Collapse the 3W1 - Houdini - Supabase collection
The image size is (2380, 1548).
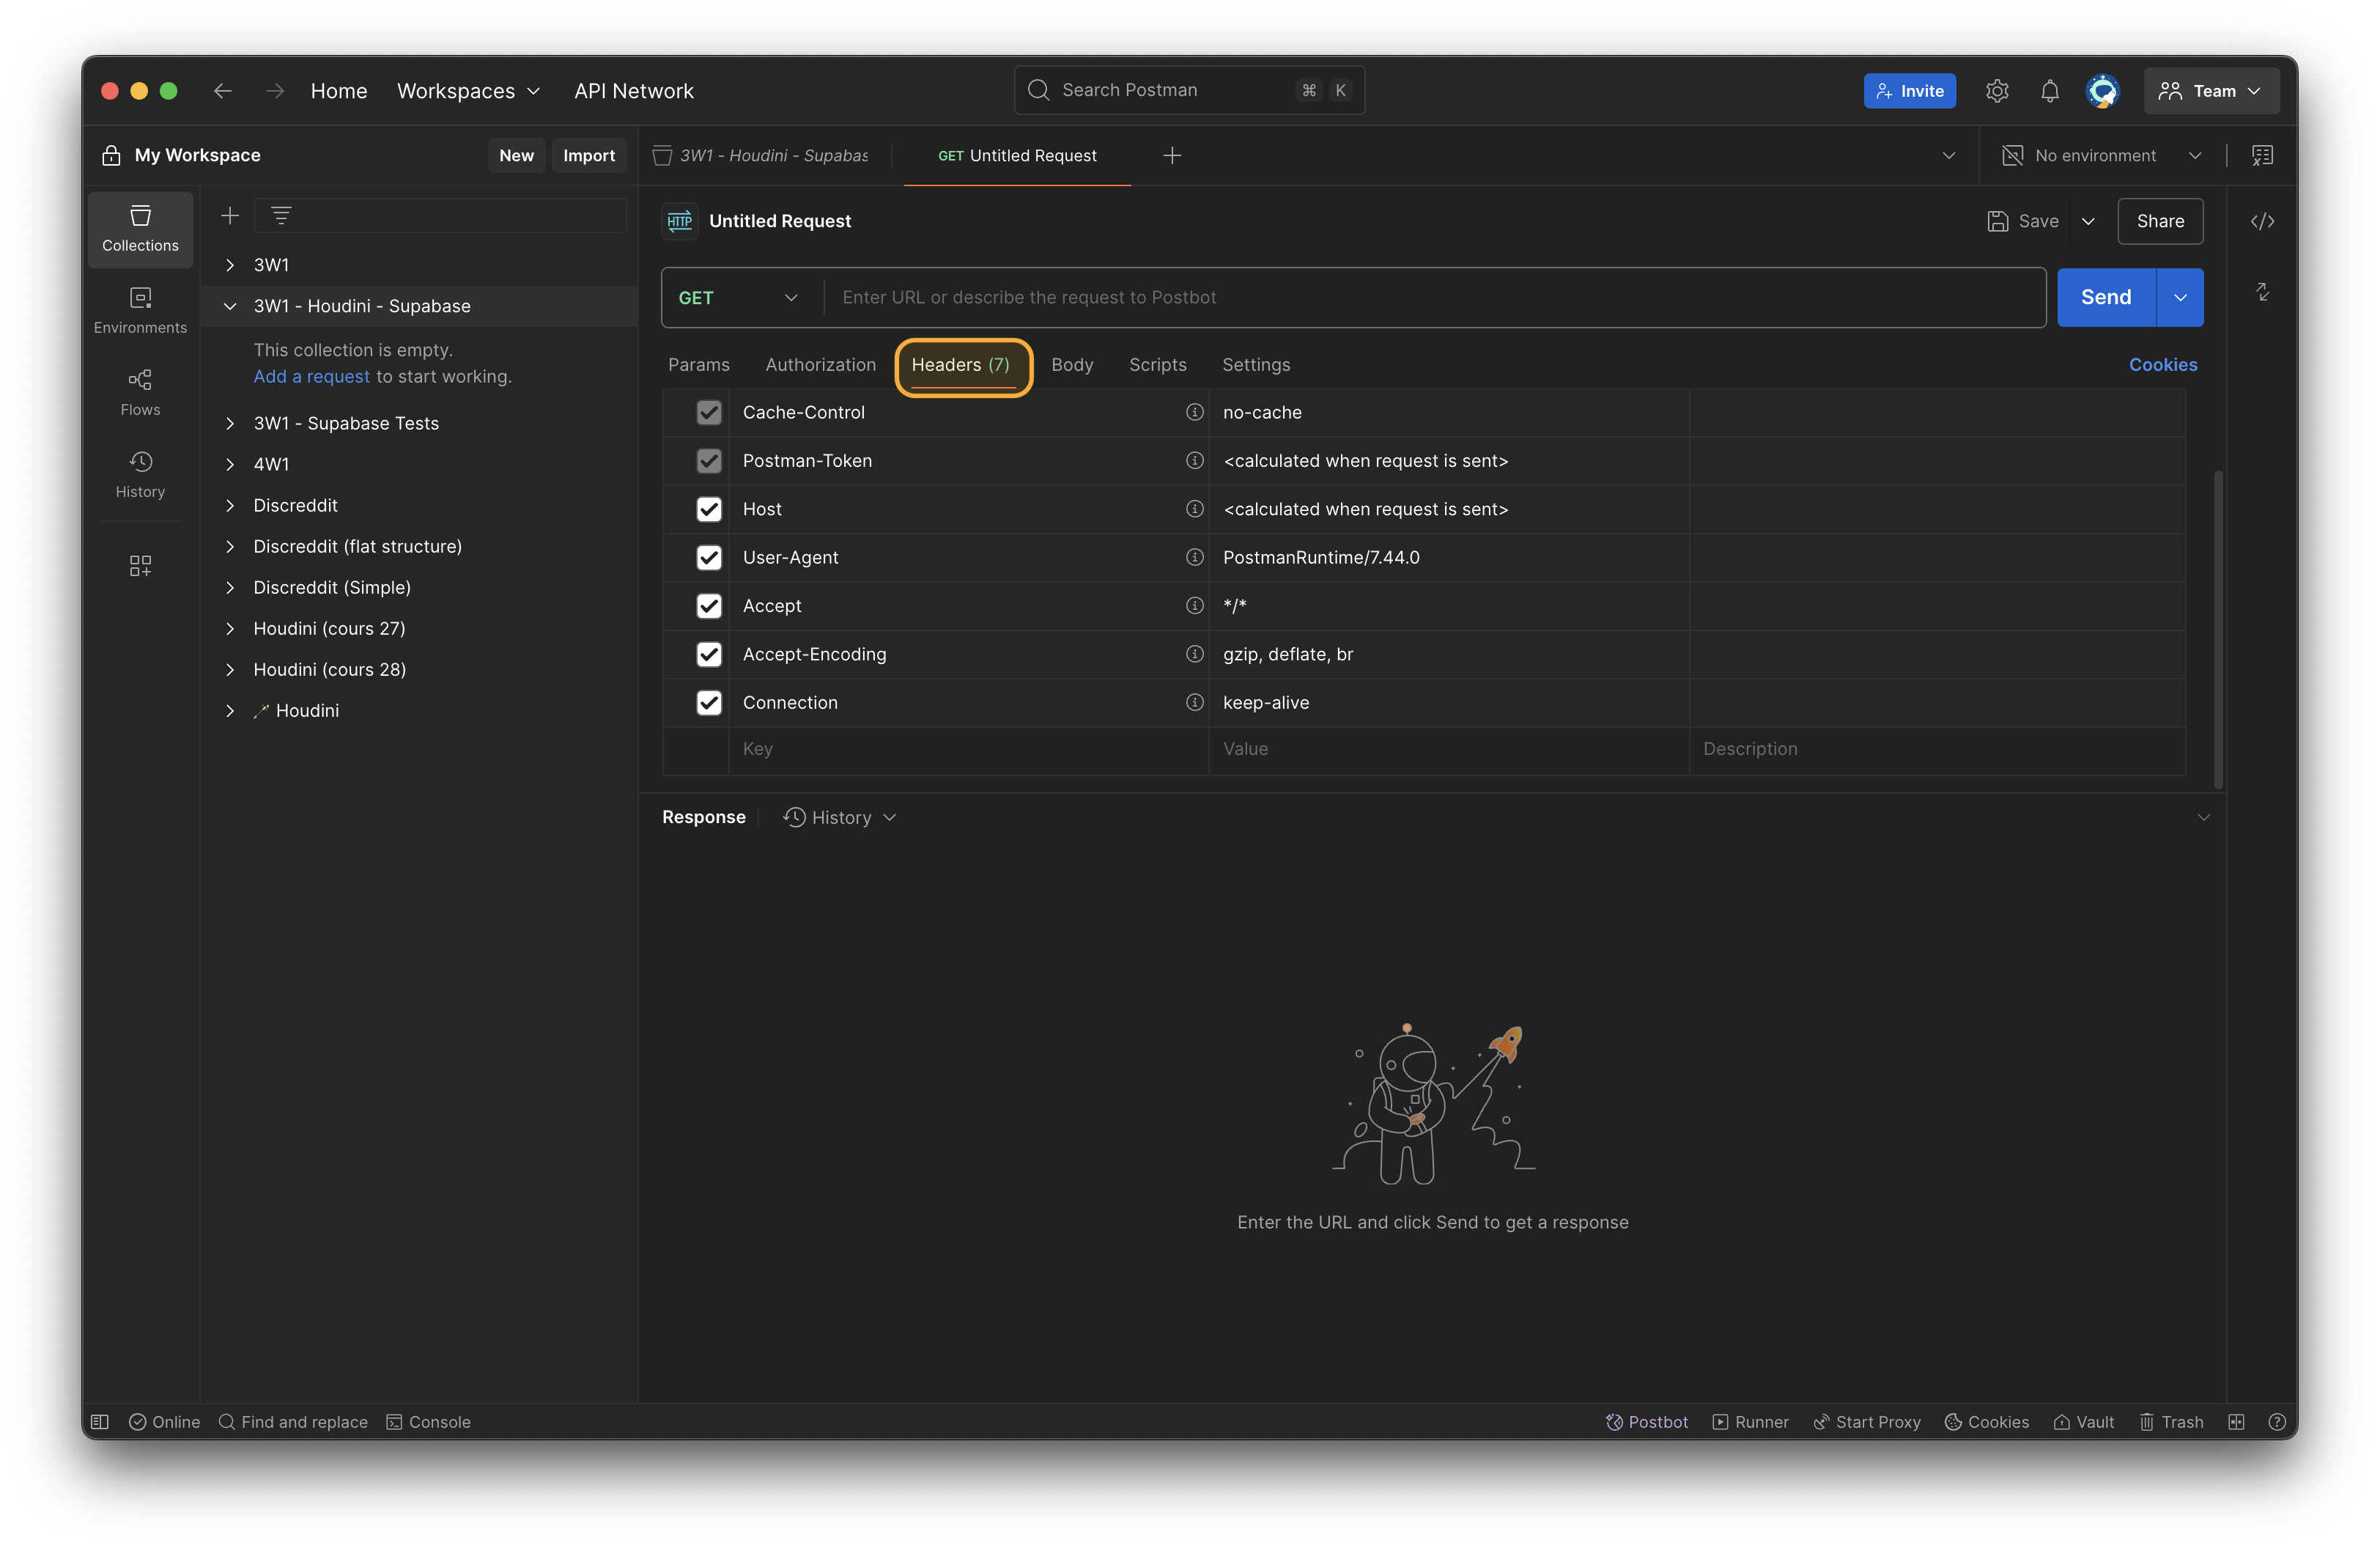pyautogui.click(x=230, y=306)
